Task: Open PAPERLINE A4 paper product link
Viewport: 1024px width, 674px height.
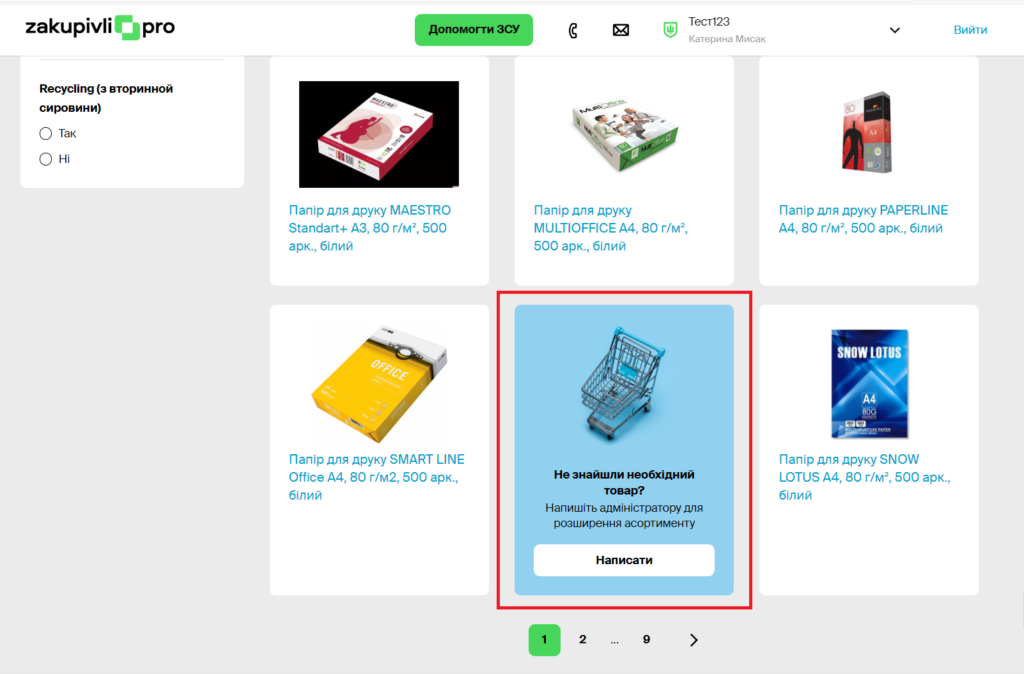Action: tap(863, 219)
